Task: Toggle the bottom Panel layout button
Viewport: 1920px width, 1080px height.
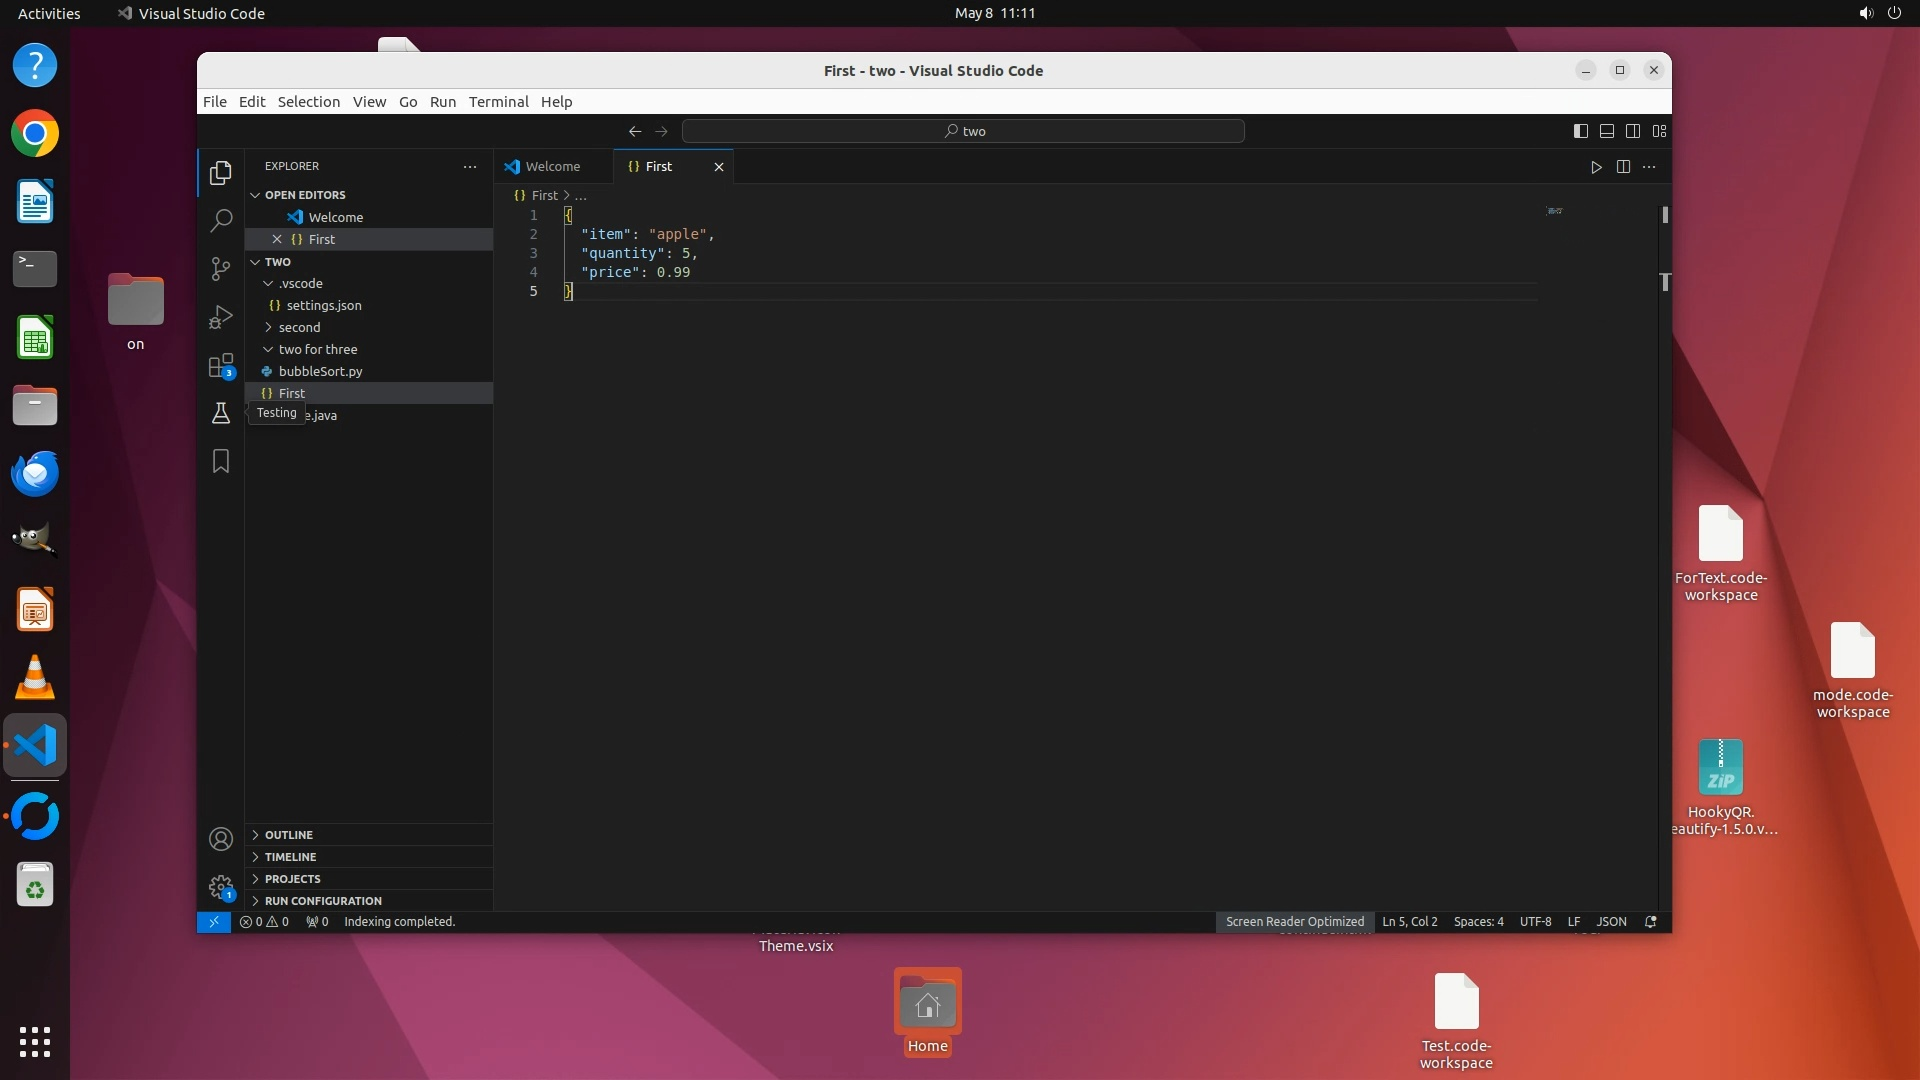Action: click(1607, 131)
